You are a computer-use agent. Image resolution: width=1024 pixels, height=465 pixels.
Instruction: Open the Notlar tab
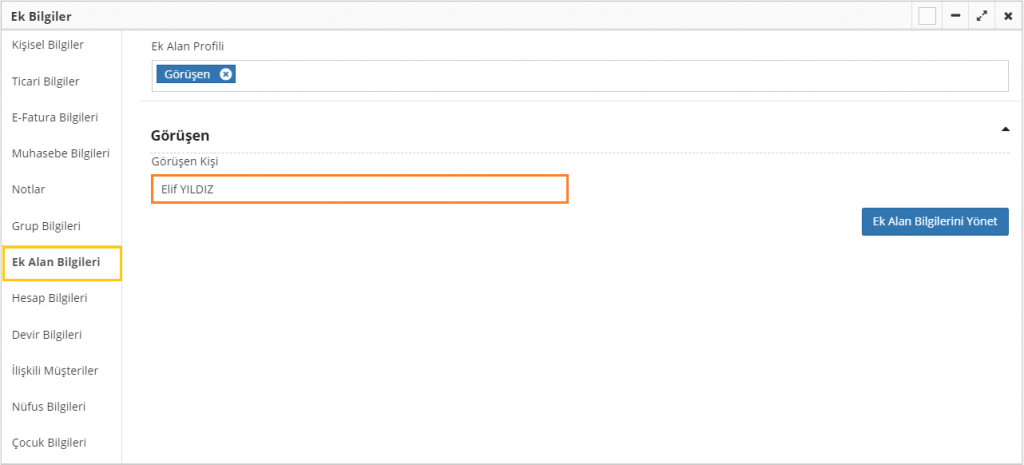[x=29, y=189]
